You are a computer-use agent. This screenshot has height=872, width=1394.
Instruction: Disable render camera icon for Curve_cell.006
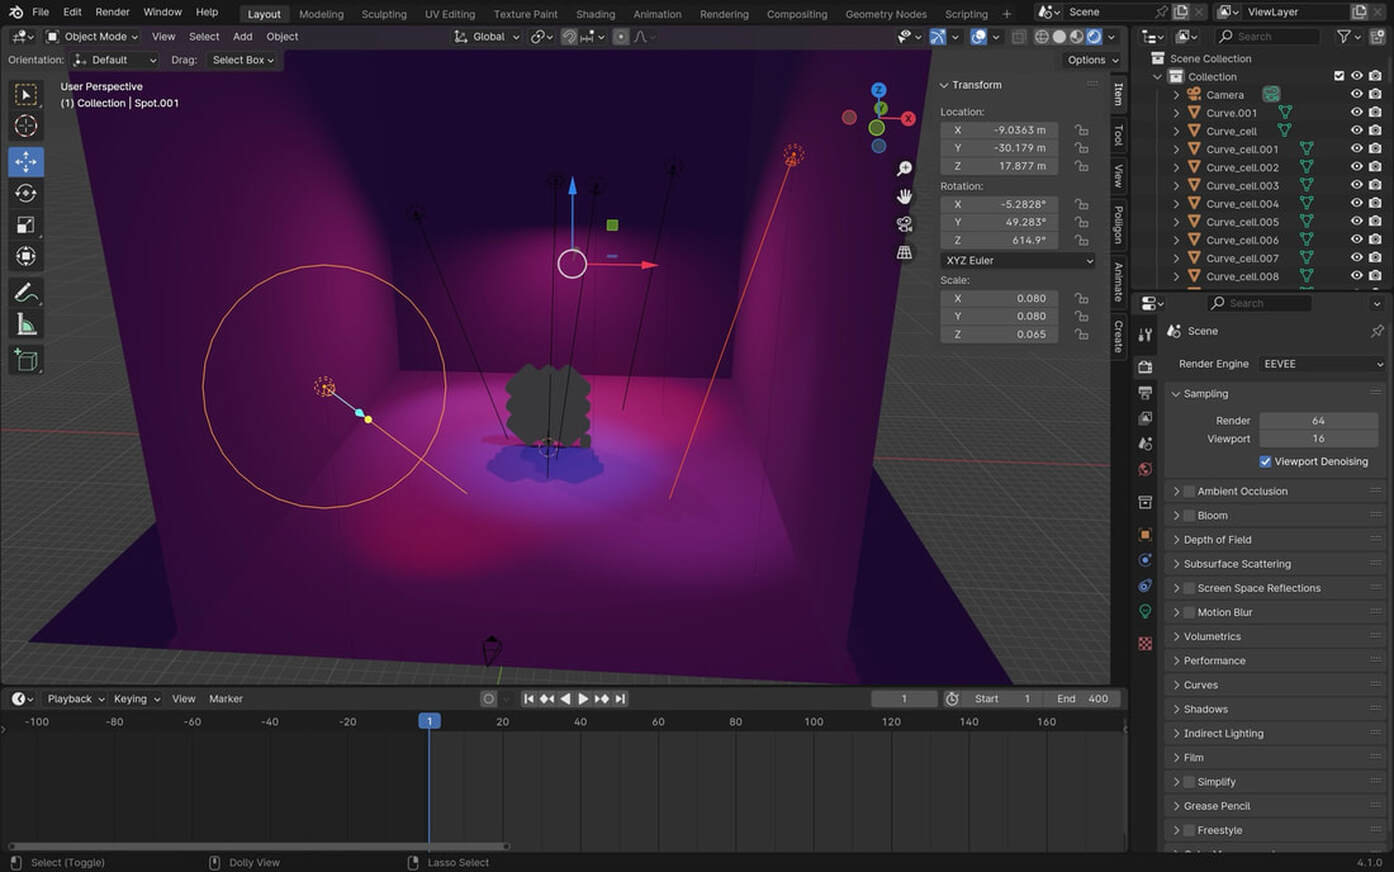pos(1375,240)
